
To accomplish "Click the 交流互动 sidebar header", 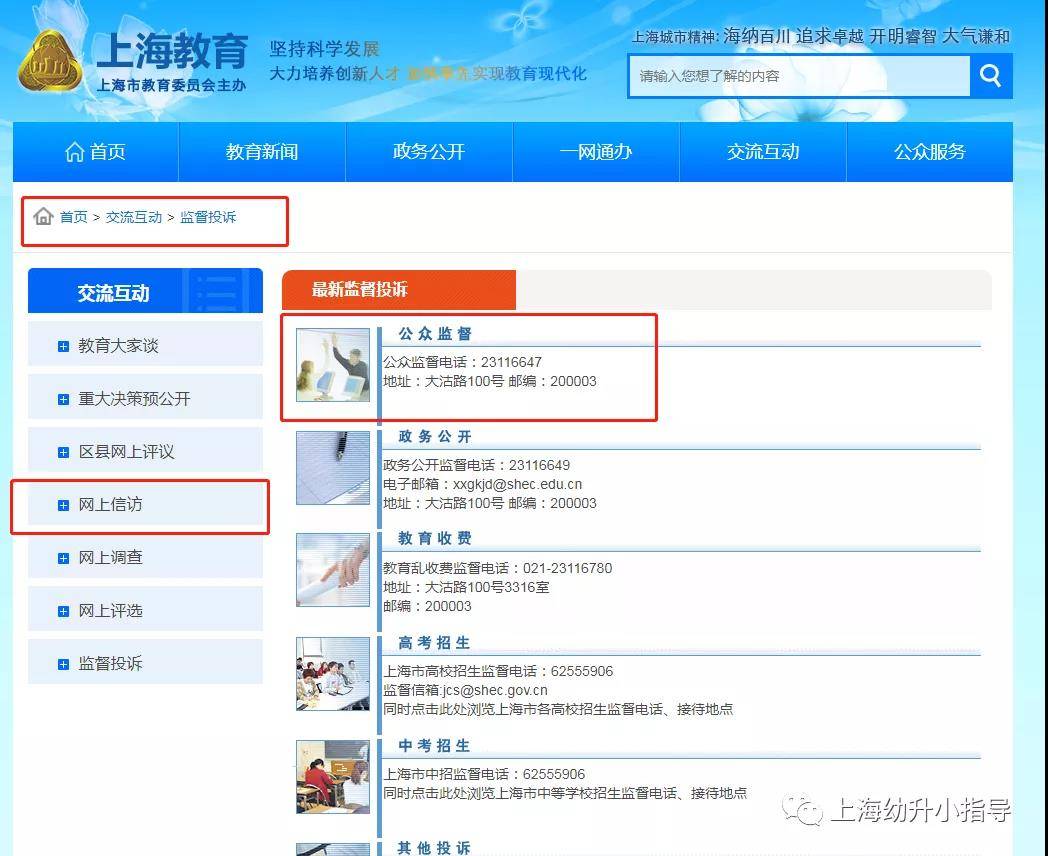I will [145, 291].
